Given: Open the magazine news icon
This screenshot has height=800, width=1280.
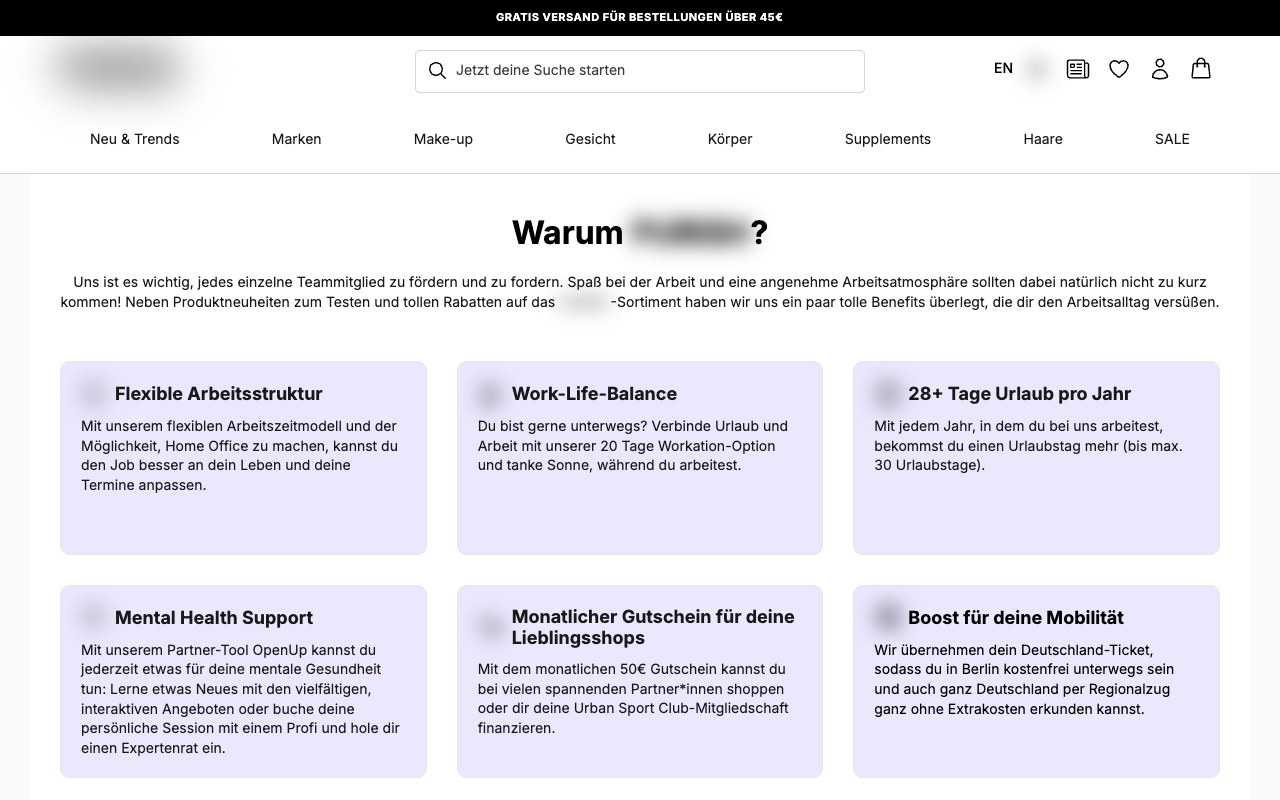Looking at the screenshot, I should point(1078,69).
